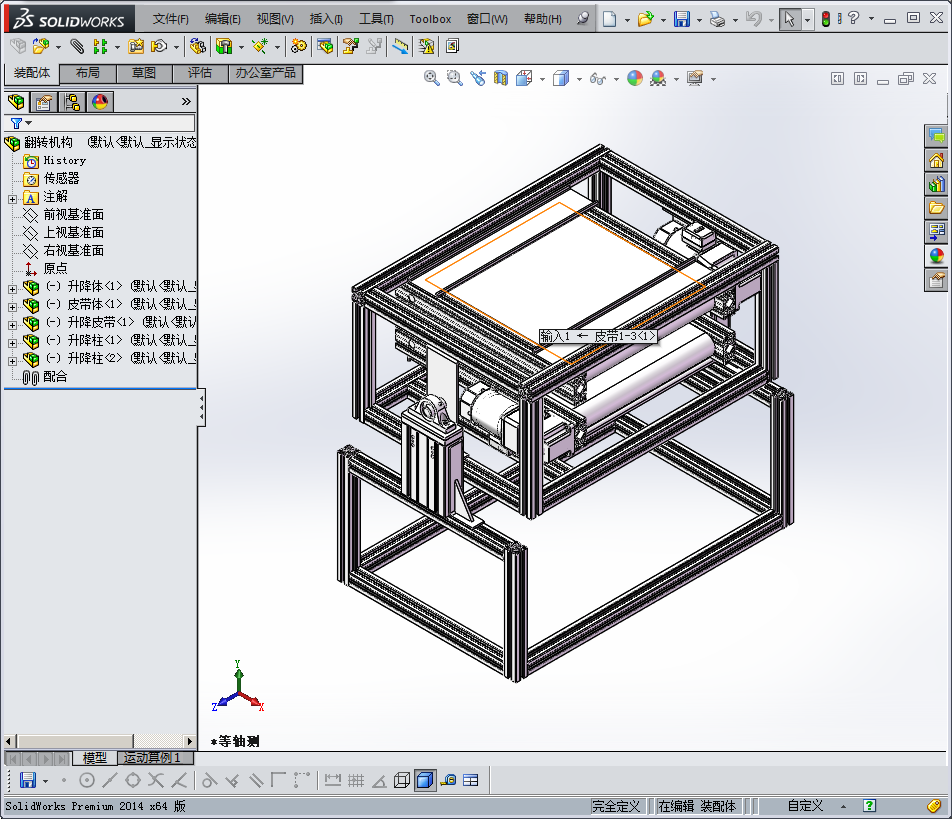Open the FeatureManager design tree tab
Image resolution: width=952 pixels, height=819 pixels.
pyautogui.click(x=16, y=101)
